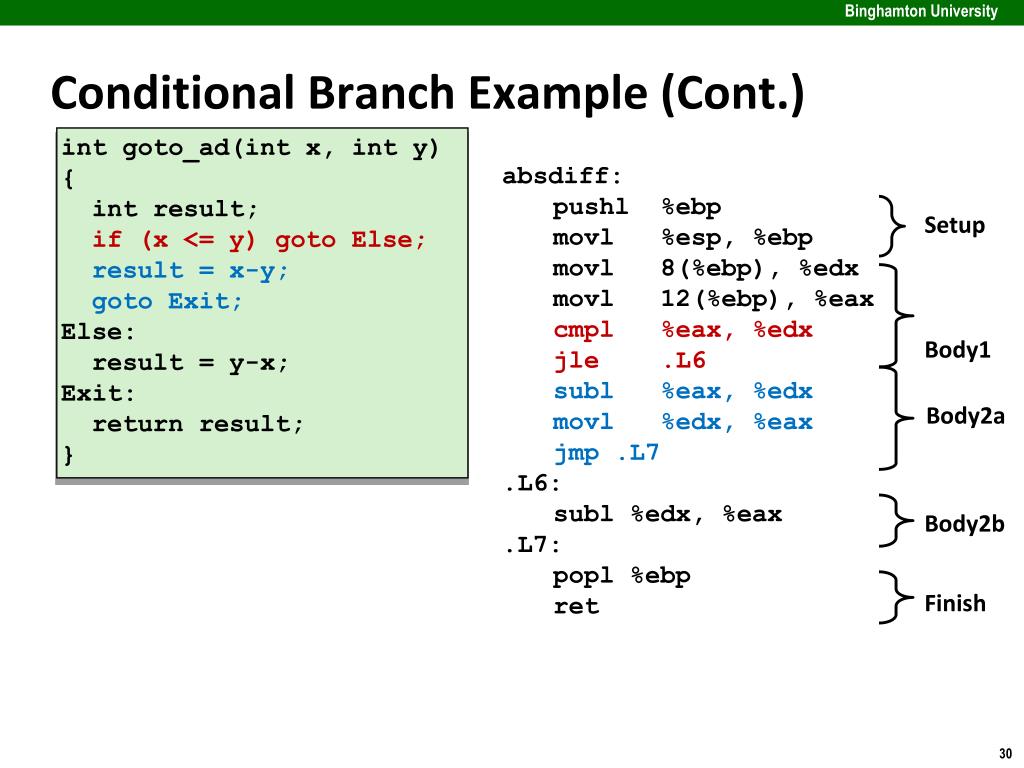Select the slide title 'Conditional Branch Example (Cont.)'
The height and width of the screenshot is (768, 1024).
point(428,93)
